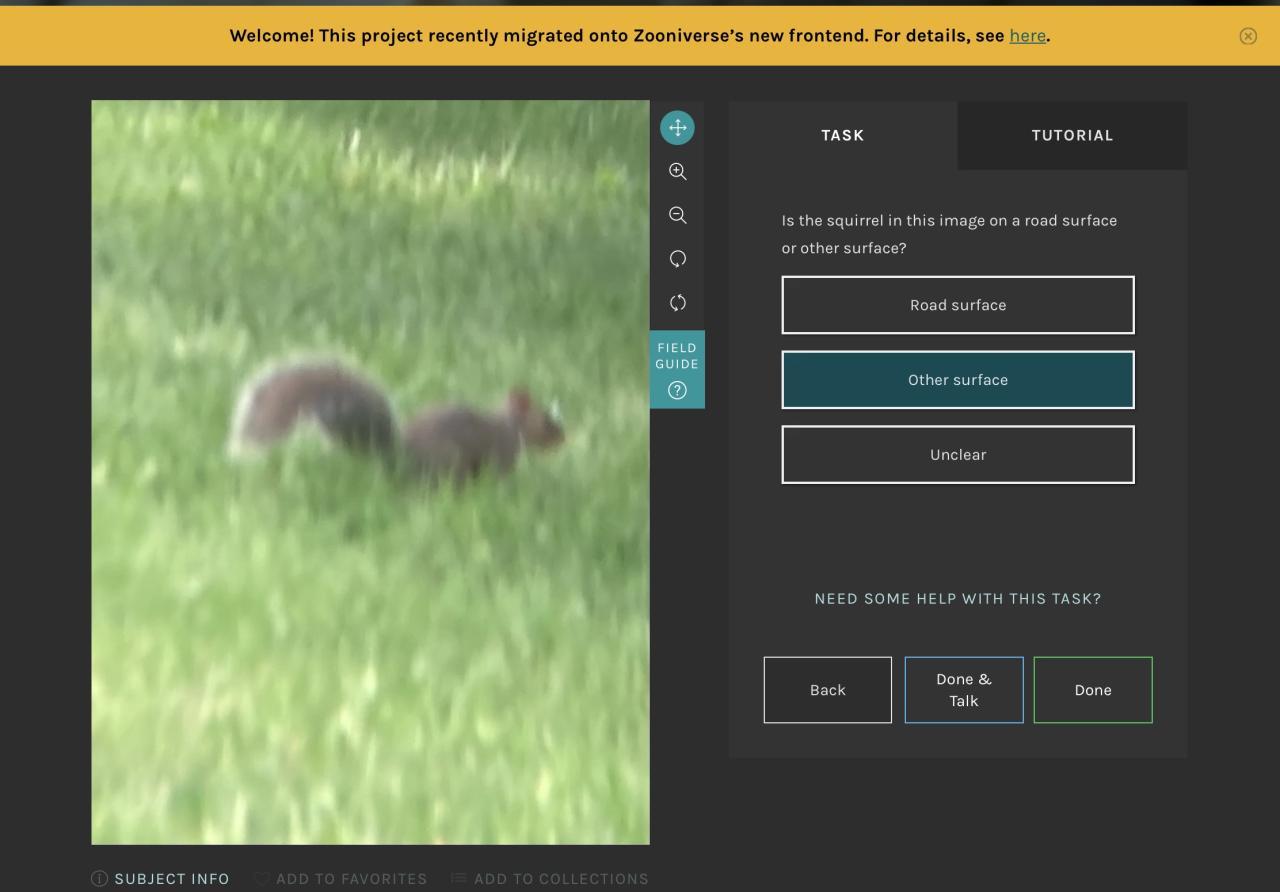
Task: Click the squirrel subject image
Action: tap(371, 472)
